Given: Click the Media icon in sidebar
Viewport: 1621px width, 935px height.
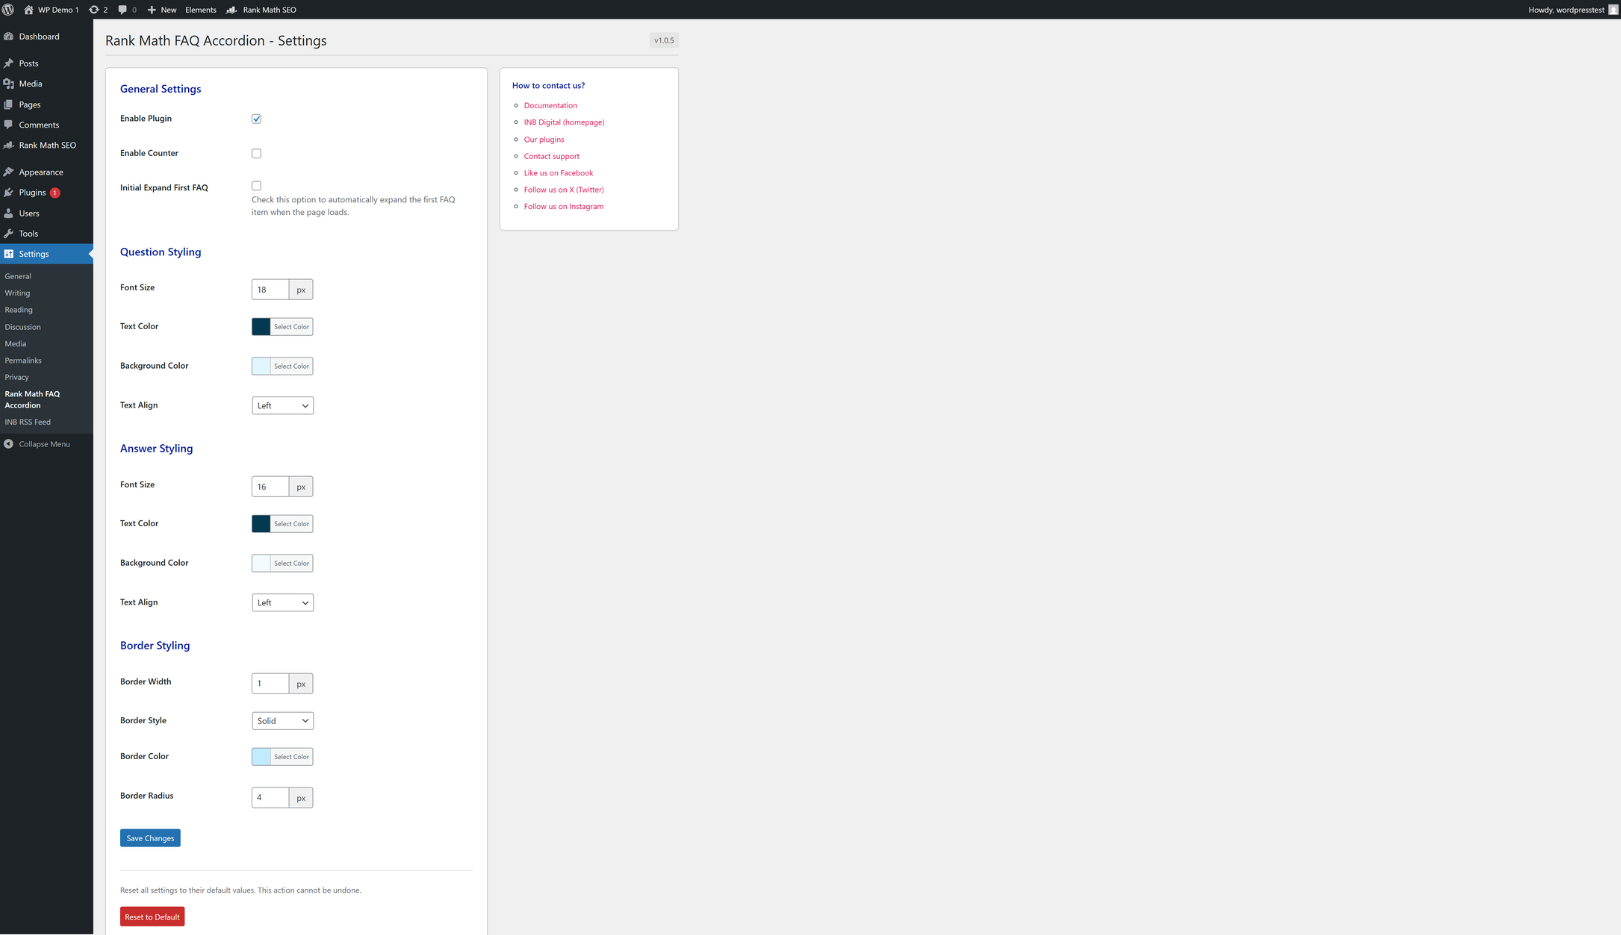Looking at the screenshot, I should 9,84.
